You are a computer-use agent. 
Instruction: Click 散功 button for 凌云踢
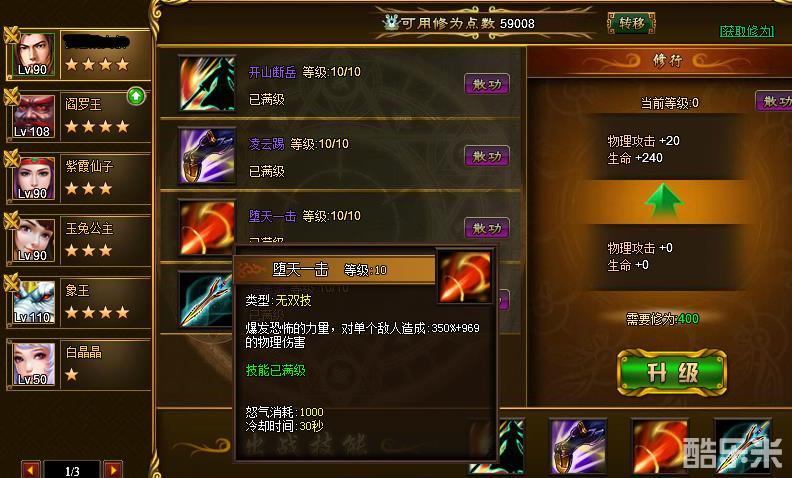(487, 156)
